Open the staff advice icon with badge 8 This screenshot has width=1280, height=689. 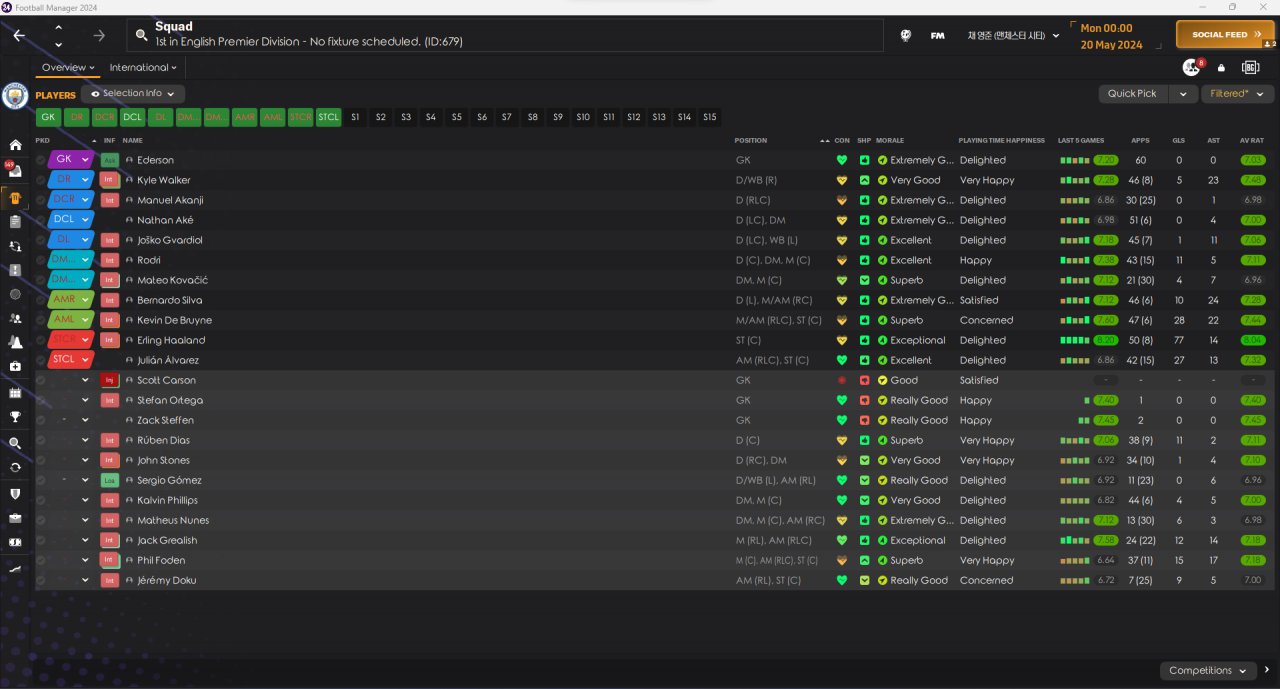point(1191,67)
